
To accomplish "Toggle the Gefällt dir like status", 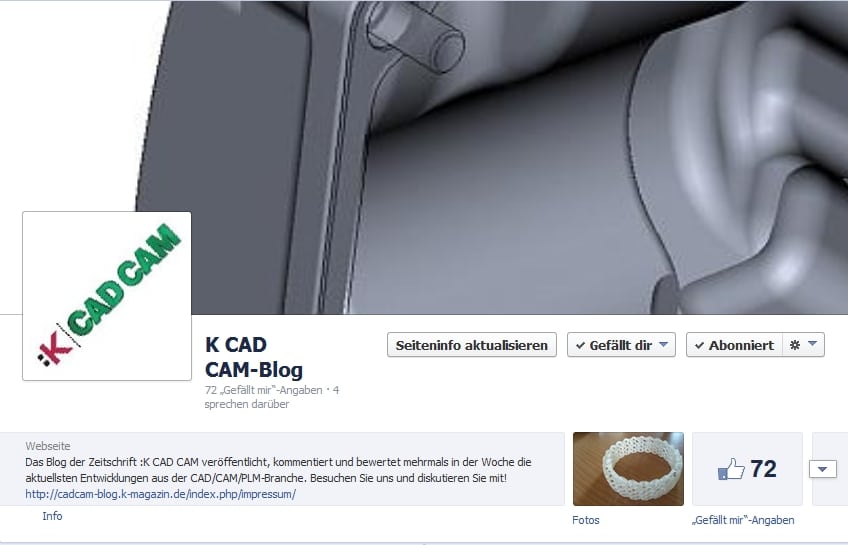I will click(x=621, y=345).
